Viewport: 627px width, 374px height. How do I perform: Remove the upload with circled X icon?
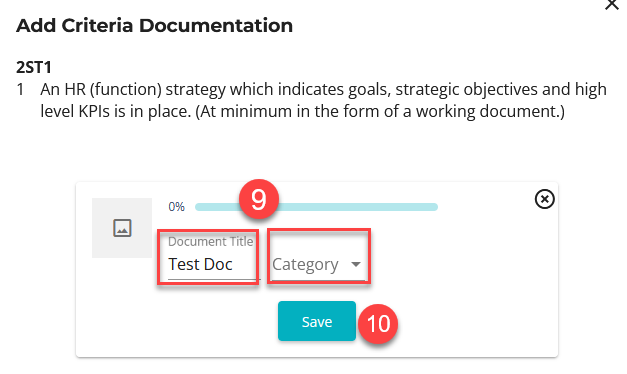pos(544,199)
